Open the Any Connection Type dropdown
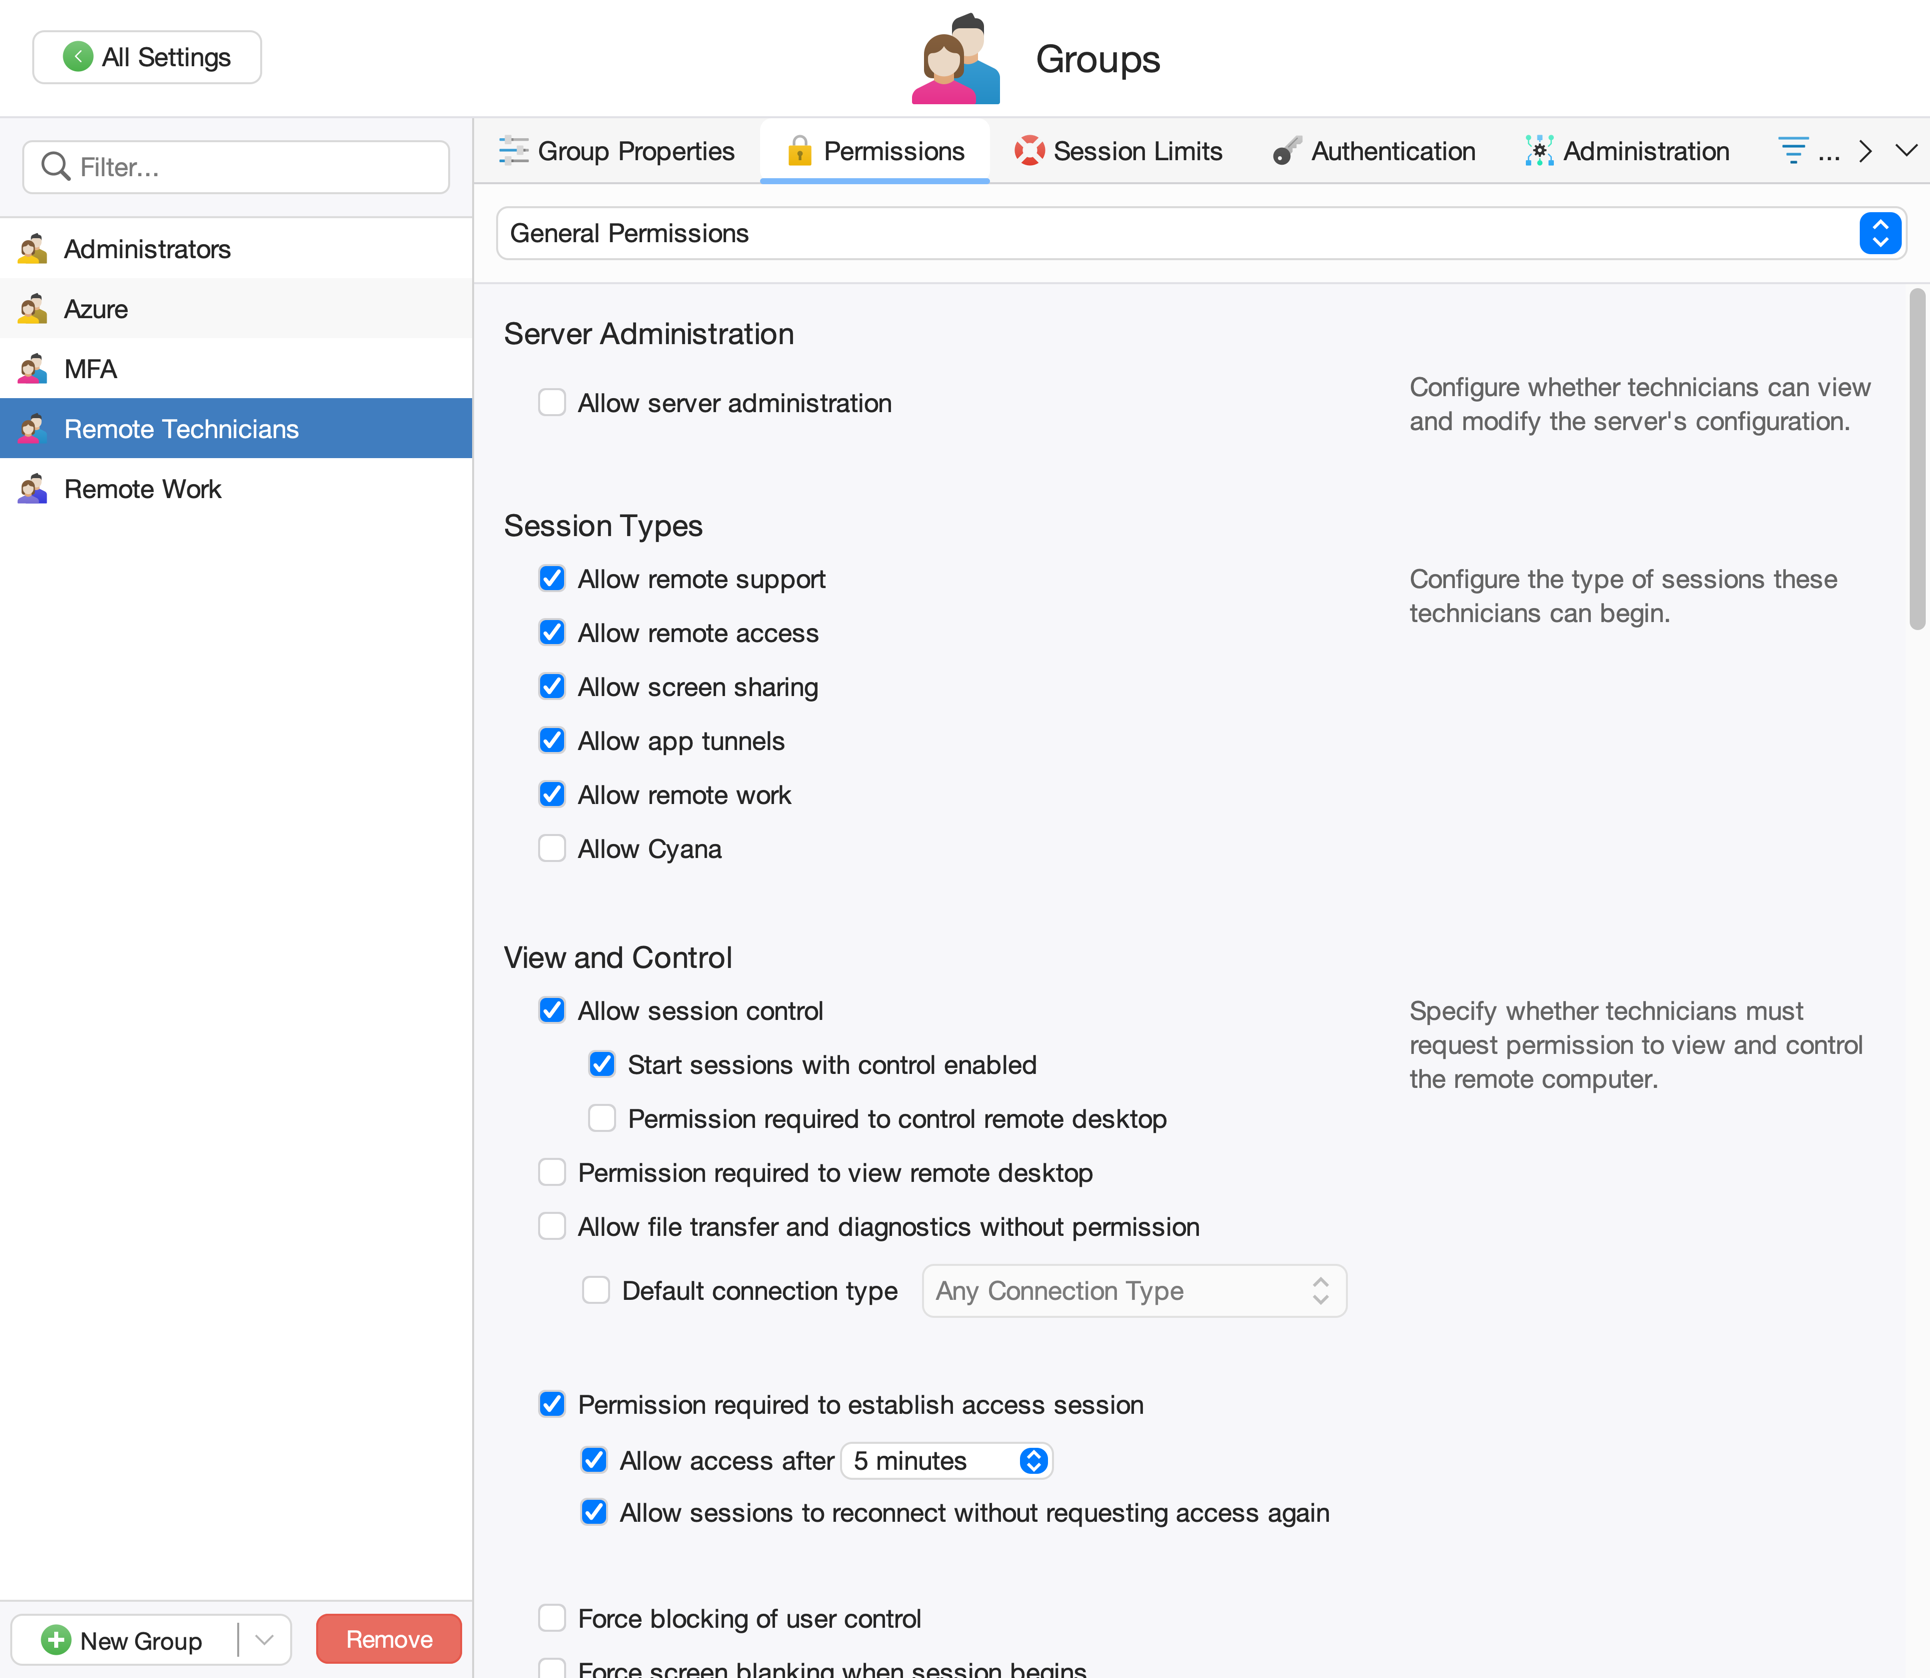 click(x=1134, y=1291)
